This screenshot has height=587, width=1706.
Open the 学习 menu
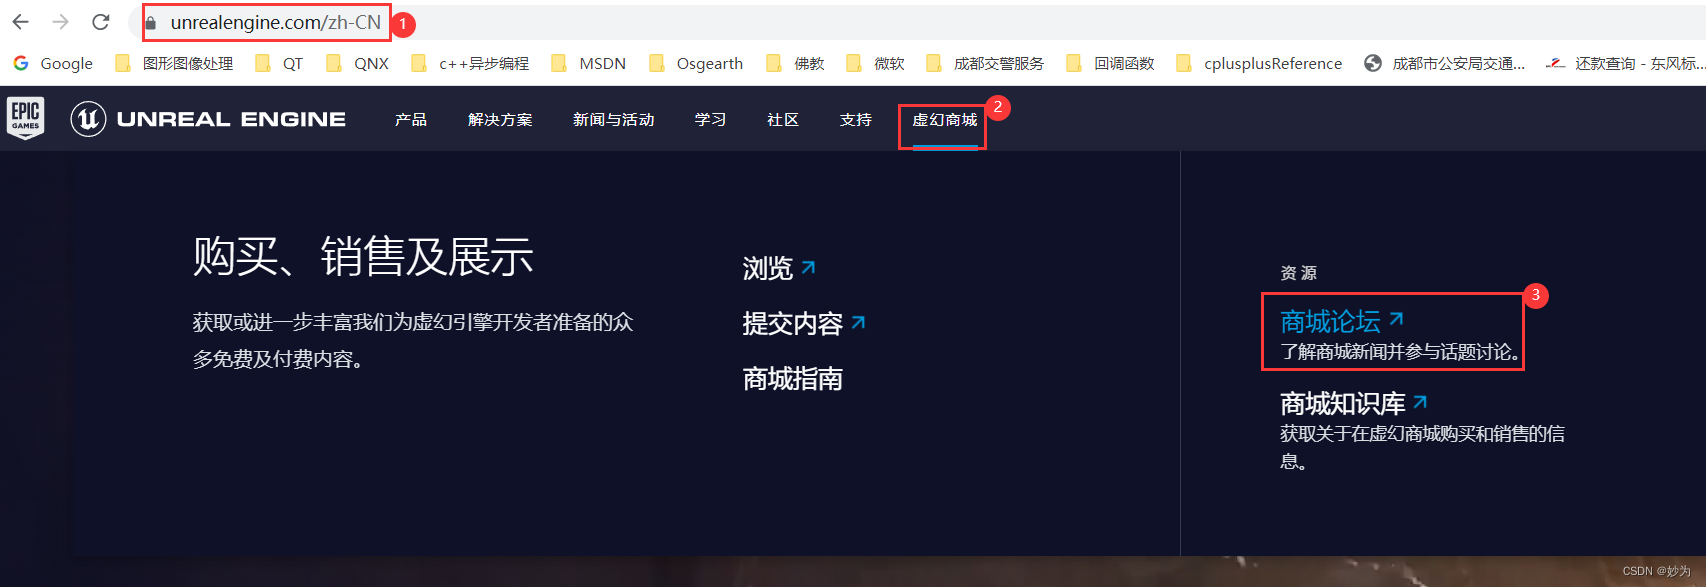click(711, 119)
